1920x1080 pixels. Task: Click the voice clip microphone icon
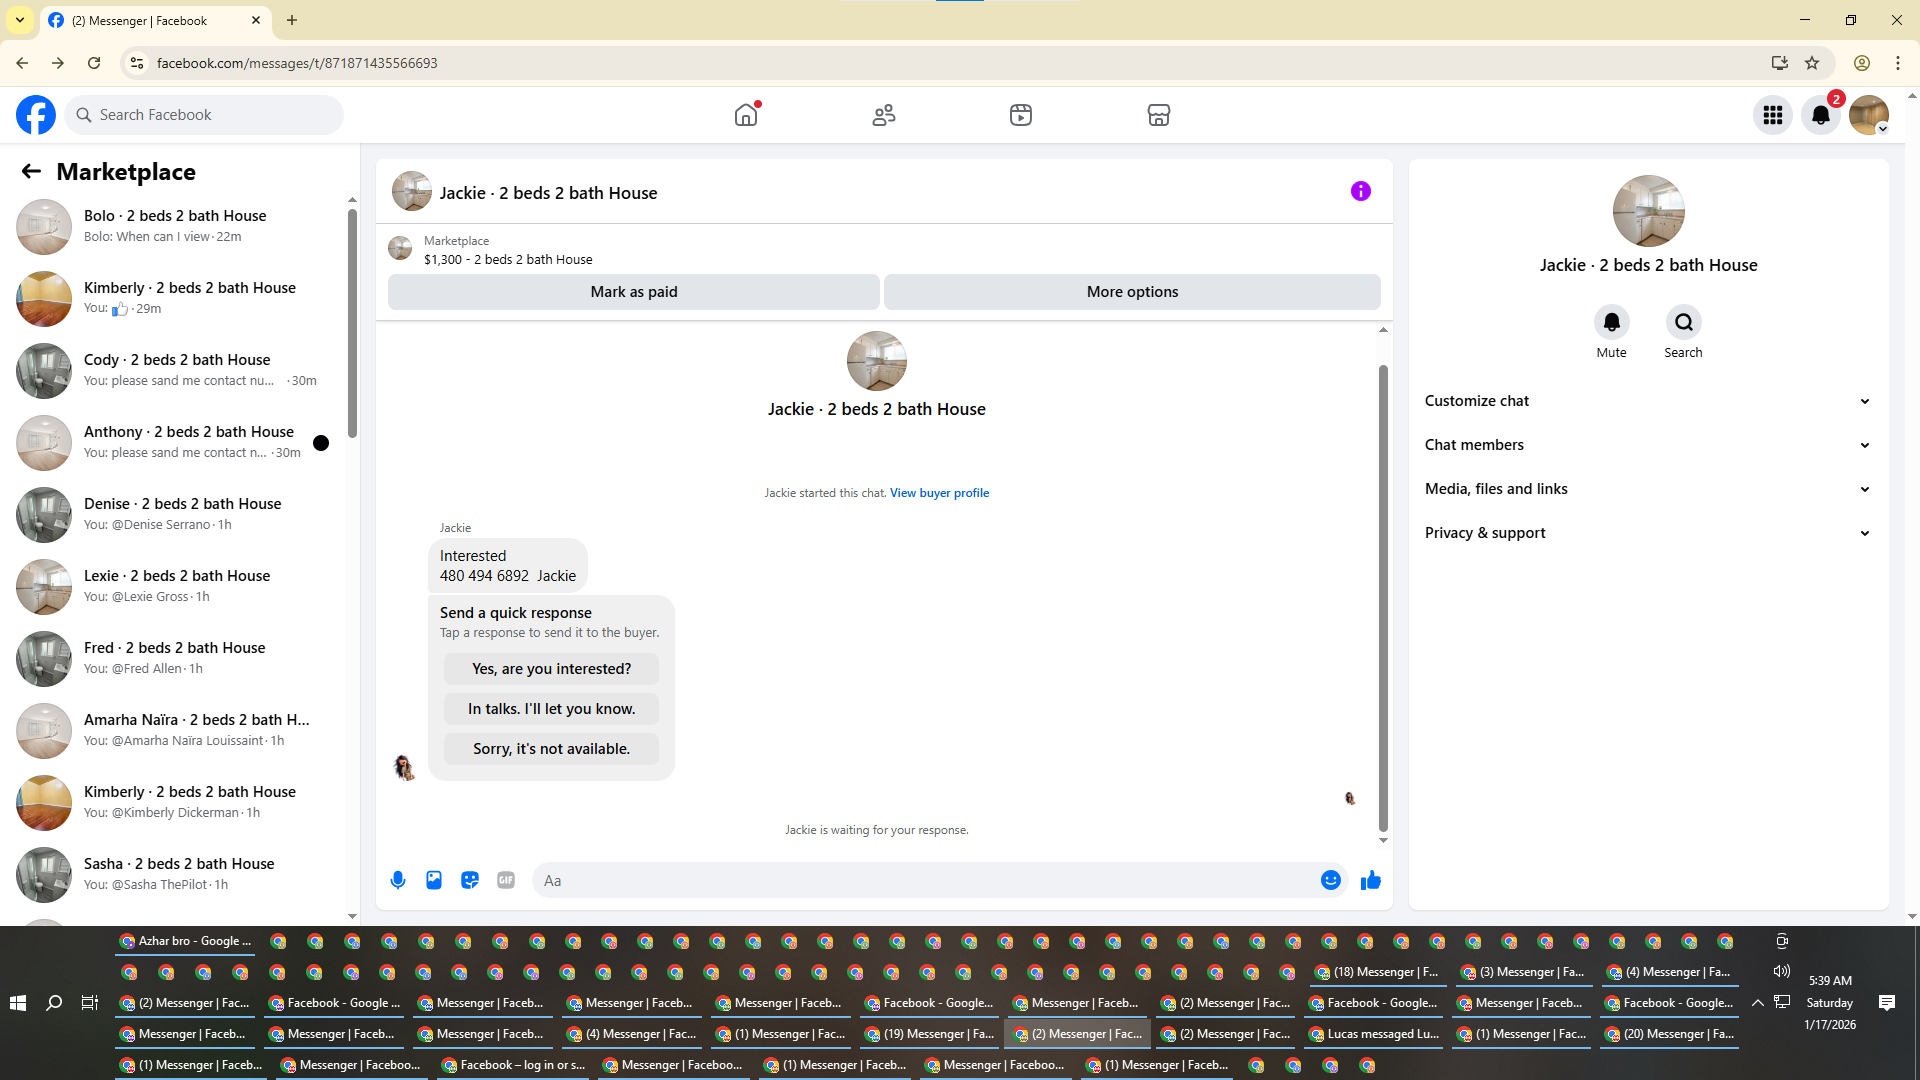click(x=398, y=880)
